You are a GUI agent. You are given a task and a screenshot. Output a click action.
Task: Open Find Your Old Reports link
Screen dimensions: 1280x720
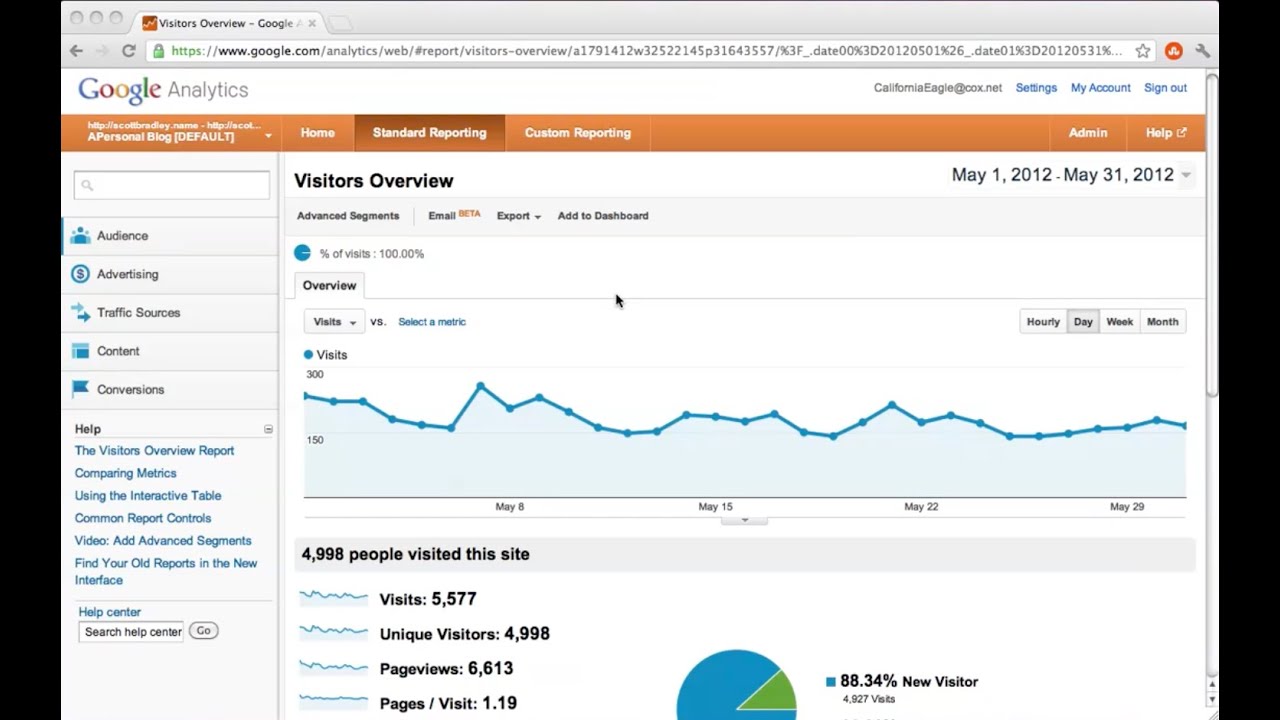click(x=166, y=572)
